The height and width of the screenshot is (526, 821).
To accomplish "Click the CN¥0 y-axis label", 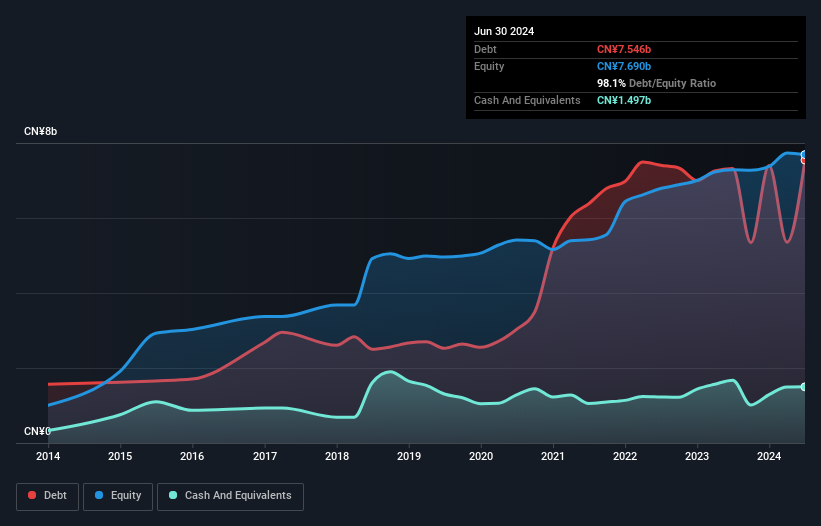I will click(x=37, y=431).
